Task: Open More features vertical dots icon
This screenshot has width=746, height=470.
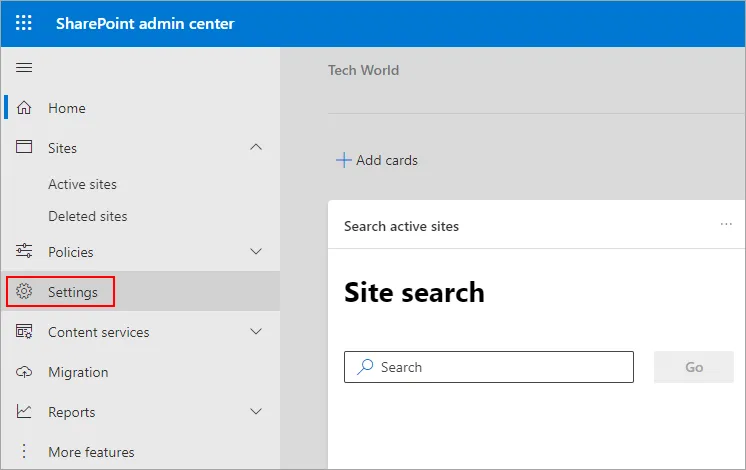Action: coord(24,451)
